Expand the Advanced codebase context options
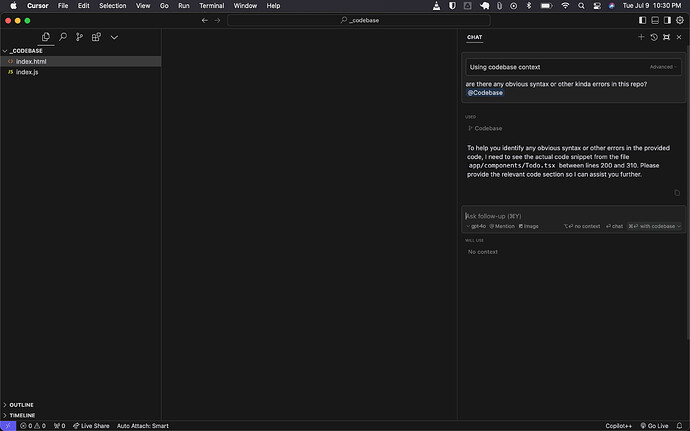This screenshot has width=690, height=431. tap(663, 67)
